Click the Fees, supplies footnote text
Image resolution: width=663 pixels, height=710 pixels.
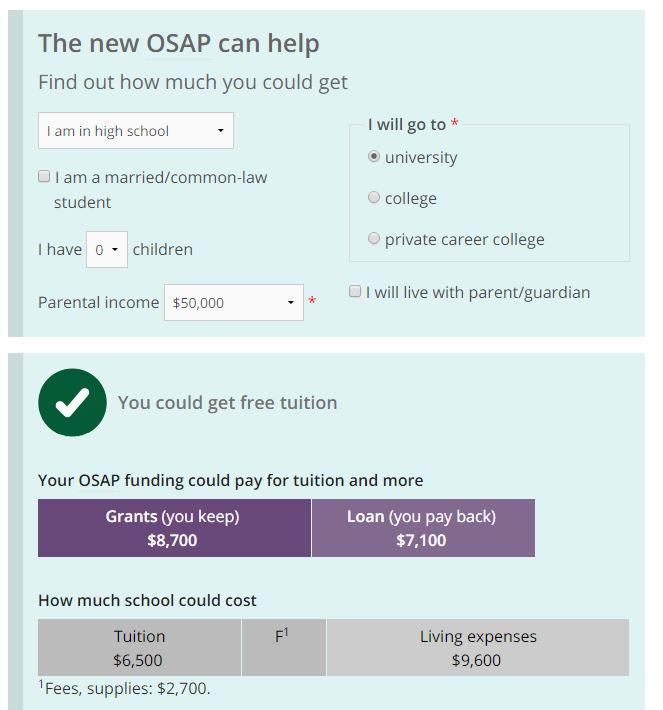[x=125, y=688]
